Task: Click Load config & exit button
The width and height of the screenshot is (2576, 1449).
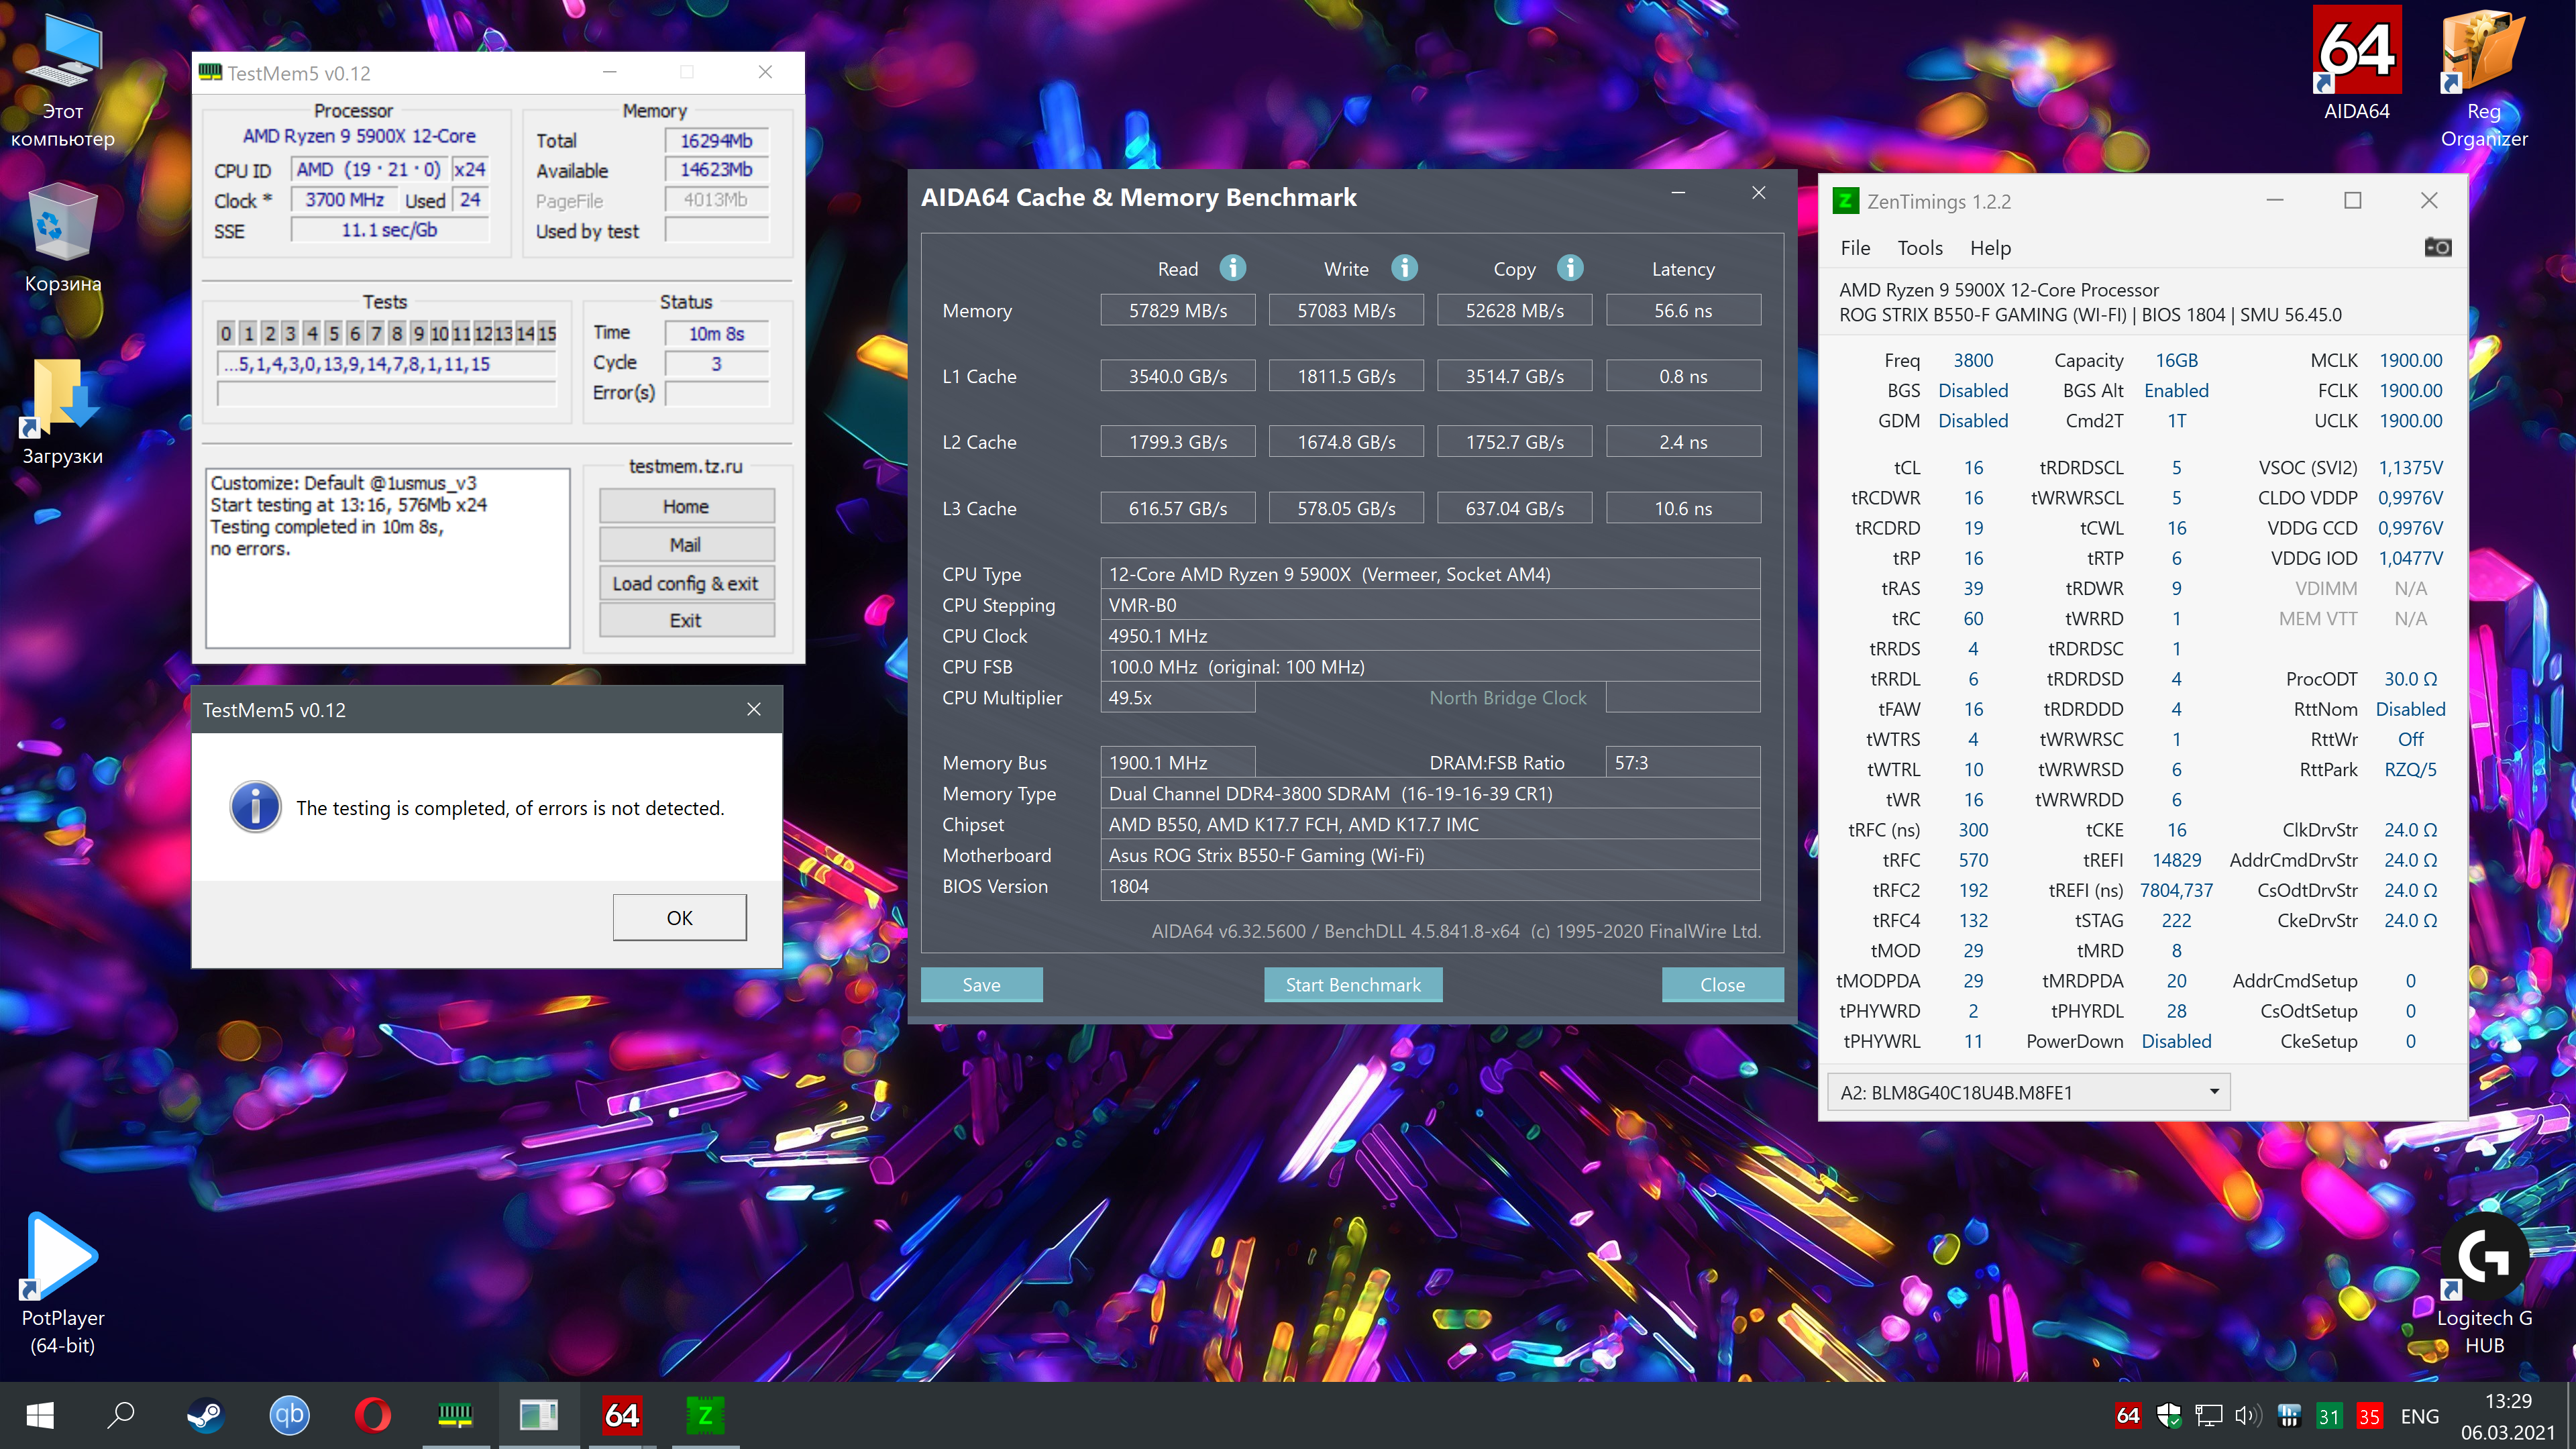Action: point(686,583)
